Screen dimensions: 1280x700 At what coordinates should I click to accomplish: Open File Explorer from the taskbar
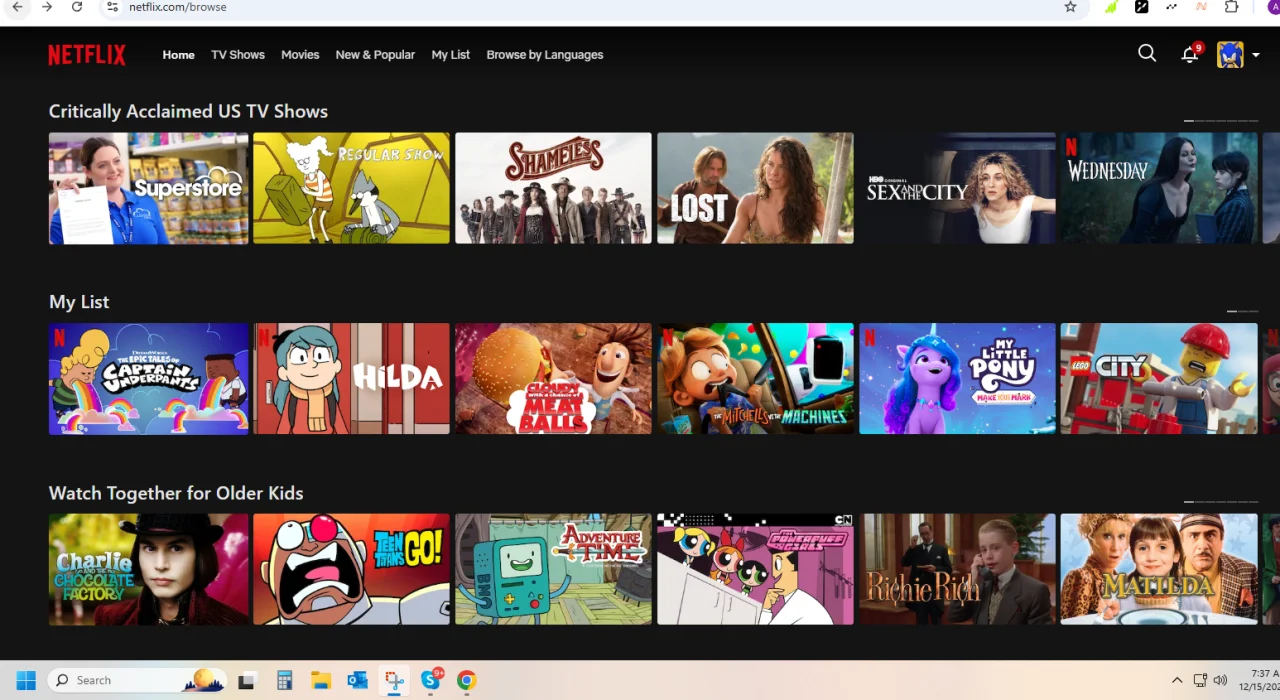320,681
